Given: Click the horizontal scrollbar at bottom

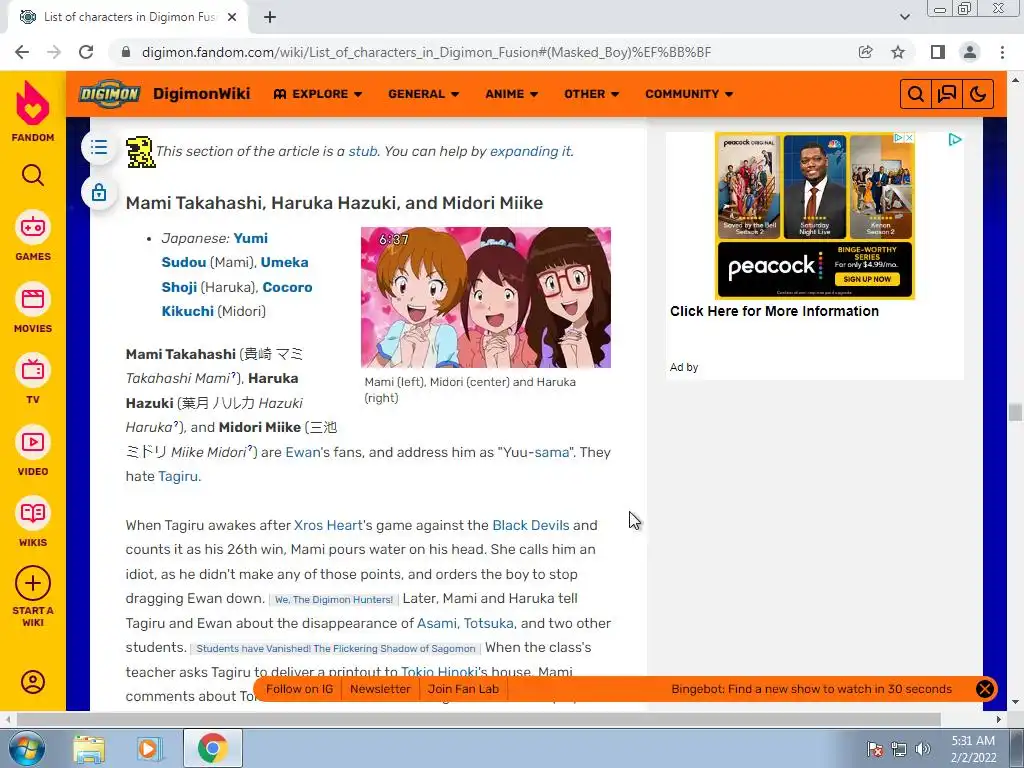Looking at the screenshot, I should (x=478, y=719).
